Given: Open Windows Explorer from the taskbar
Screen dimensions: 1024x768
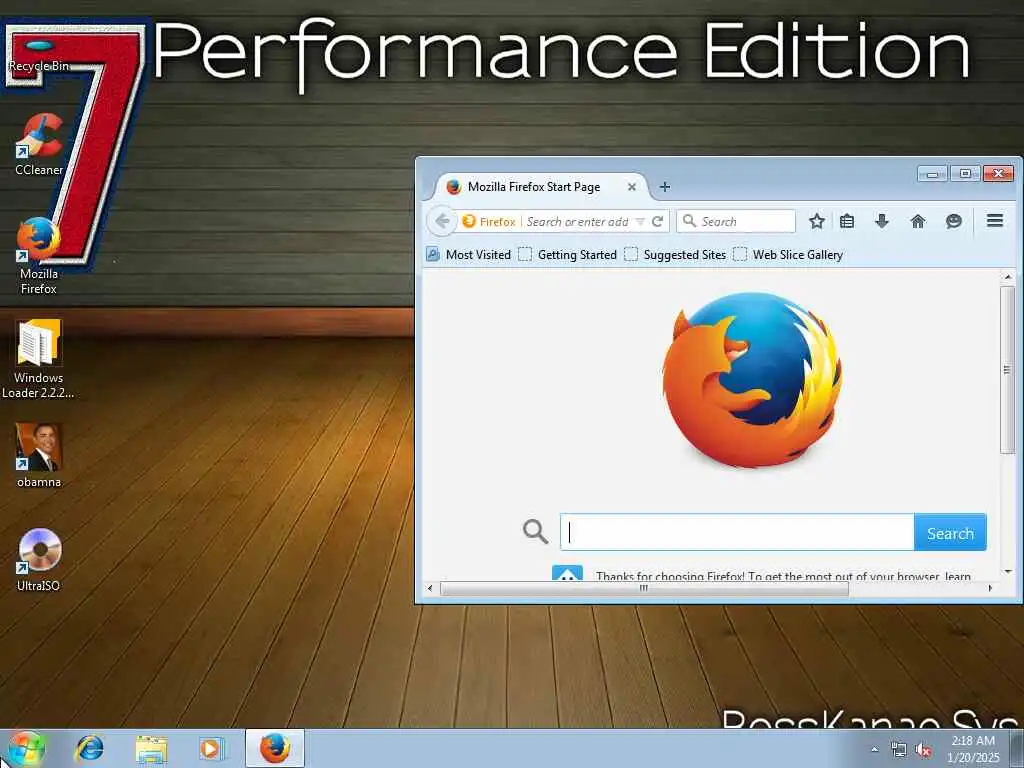Looking at the screenshot, I should (152, 748).
